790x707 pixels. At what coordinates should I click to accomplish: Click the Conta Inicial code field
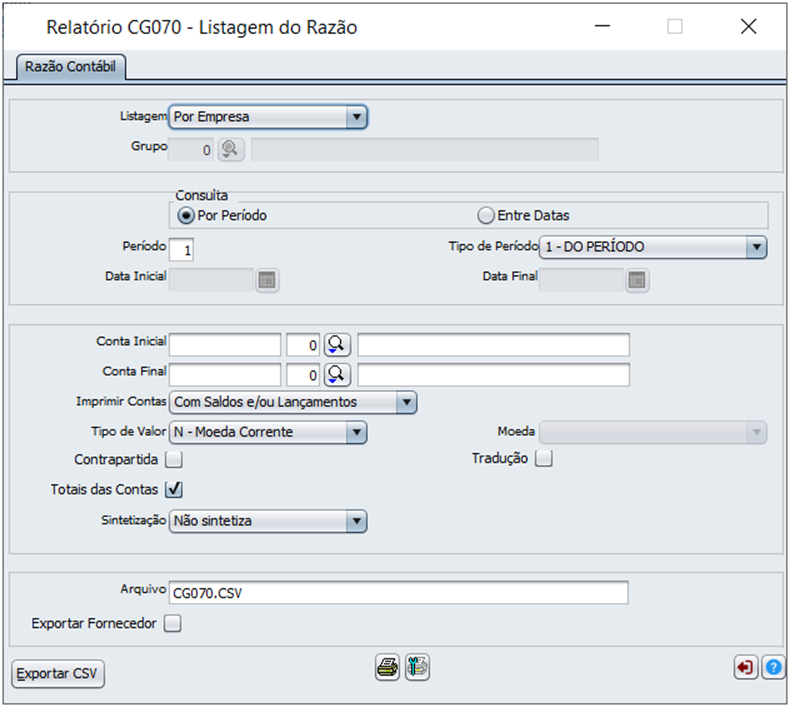coord(225,345)
